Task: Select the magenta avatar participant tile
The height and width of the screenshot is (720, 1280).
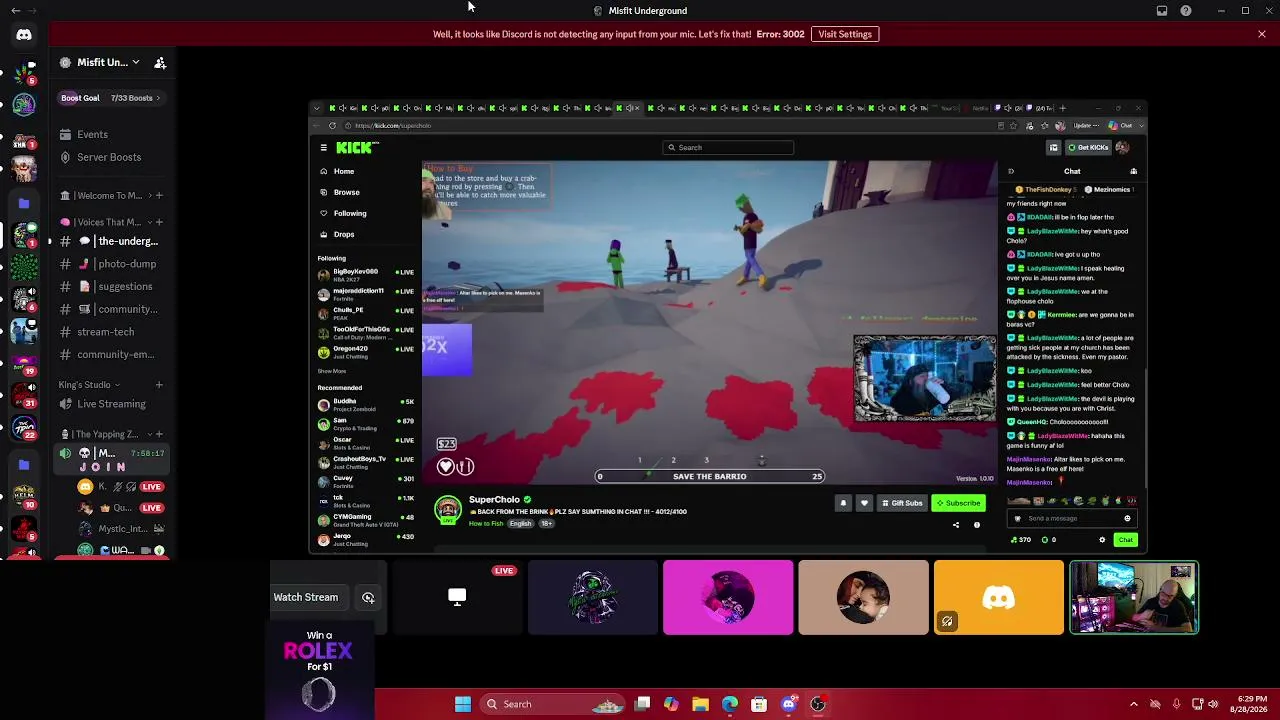Action: coord(728,597)
